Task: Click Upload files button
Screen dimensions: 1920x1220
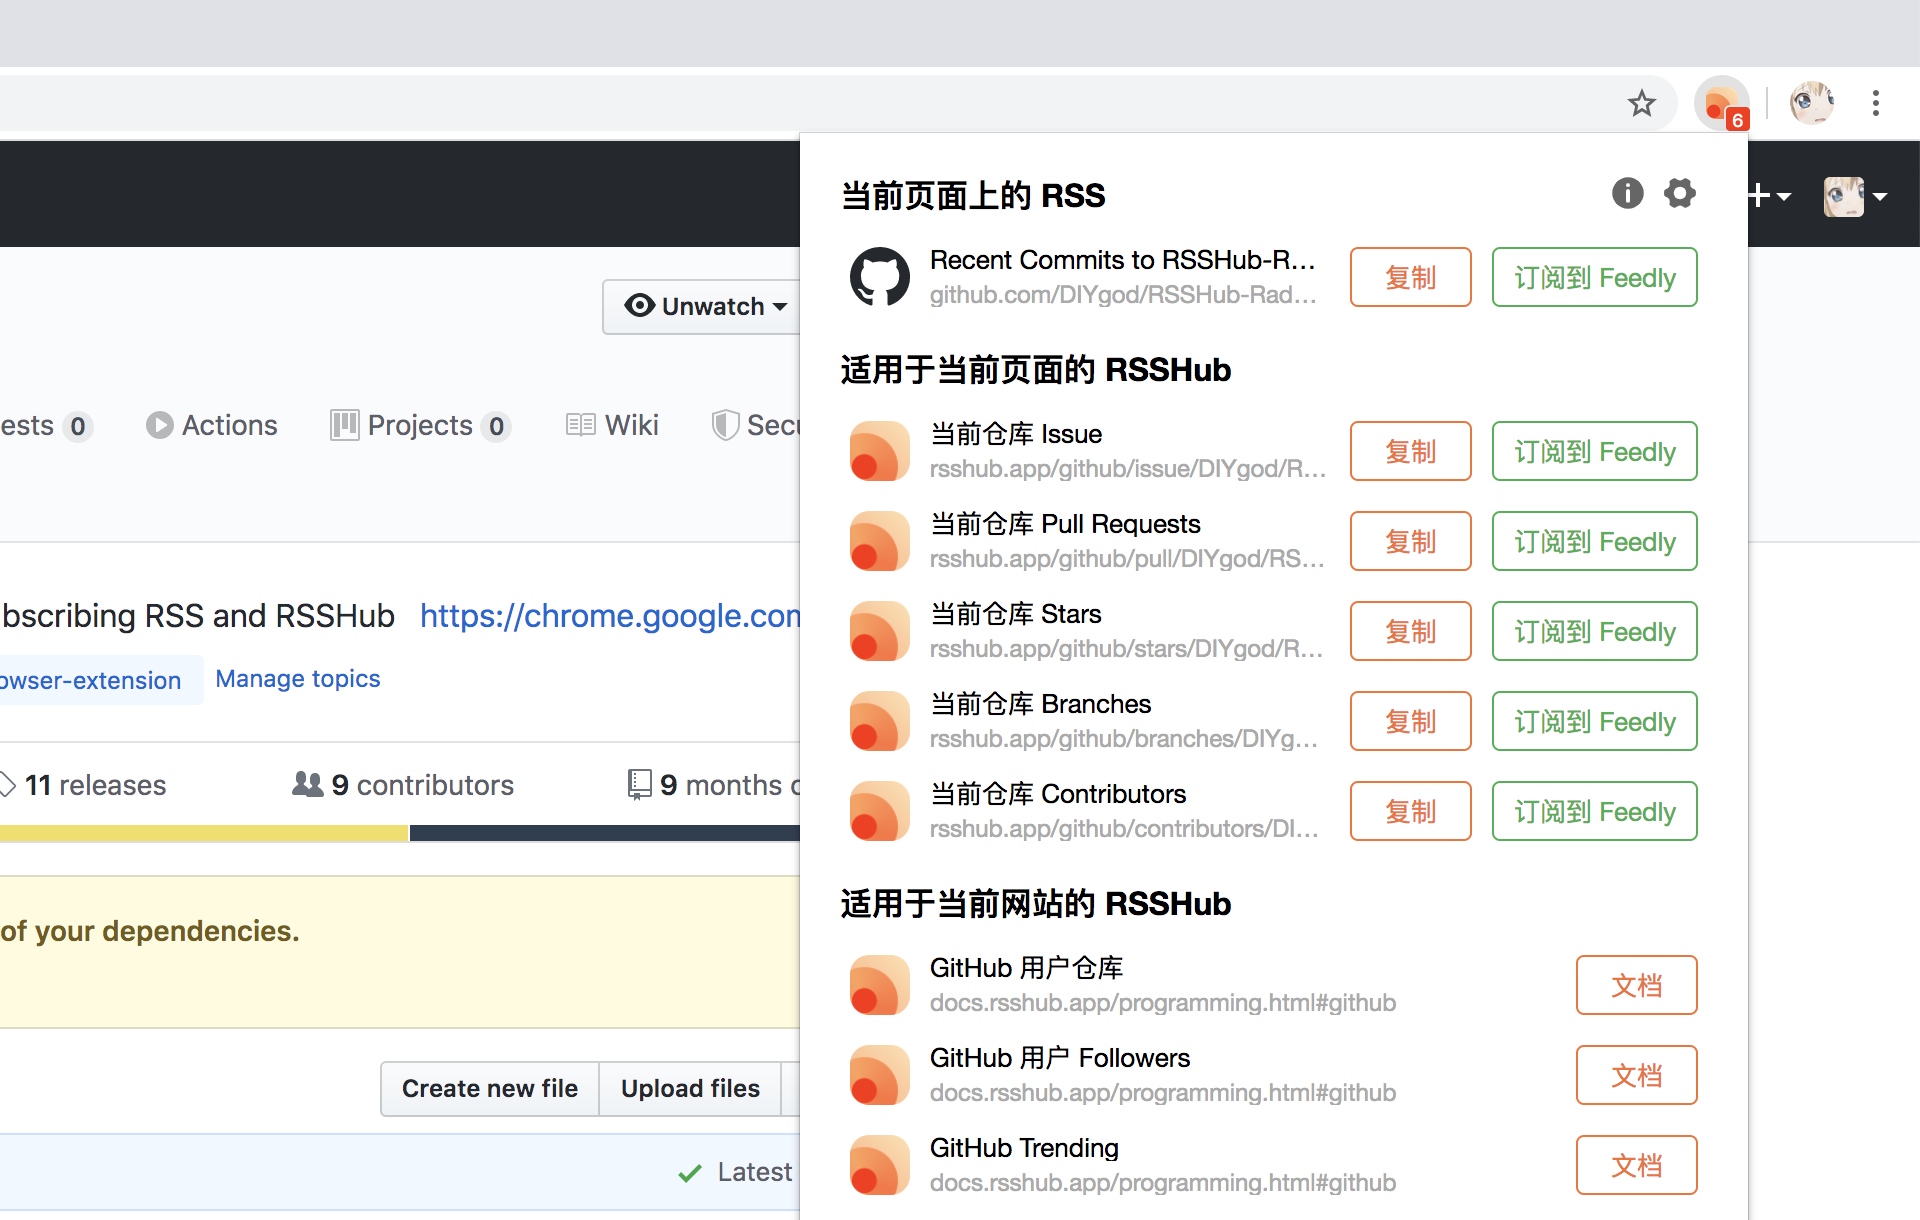Action: [x=690, y=1088]
